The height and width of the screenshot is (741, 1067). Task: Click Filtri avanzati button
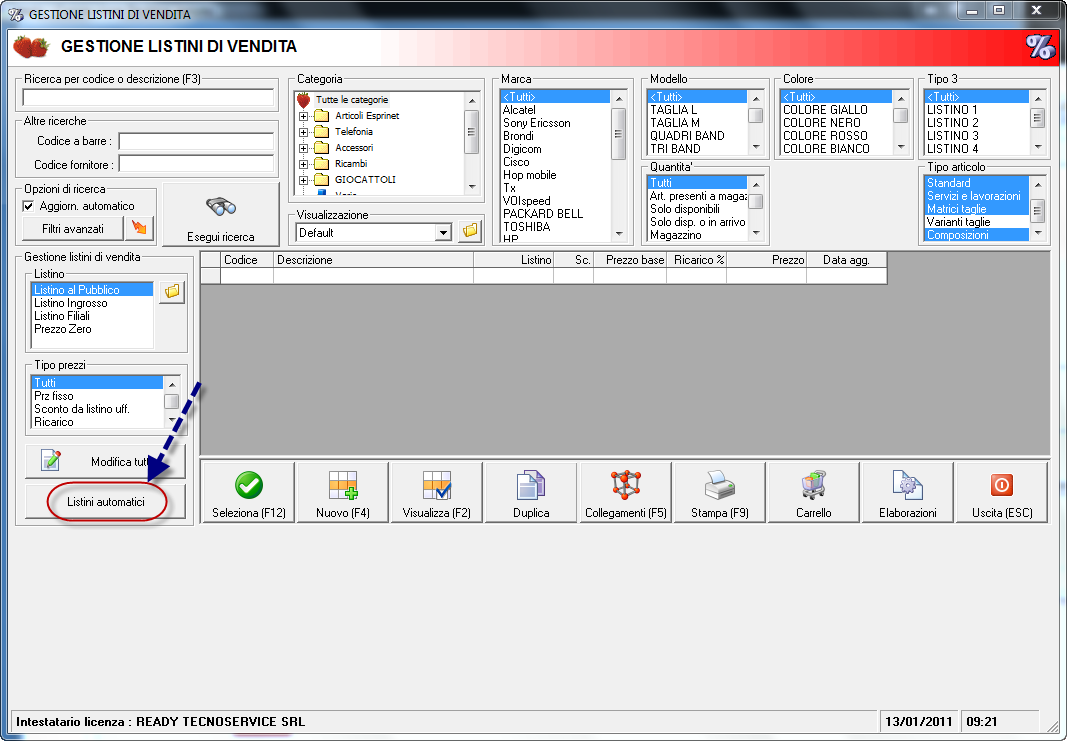click(x=73, y=229)
